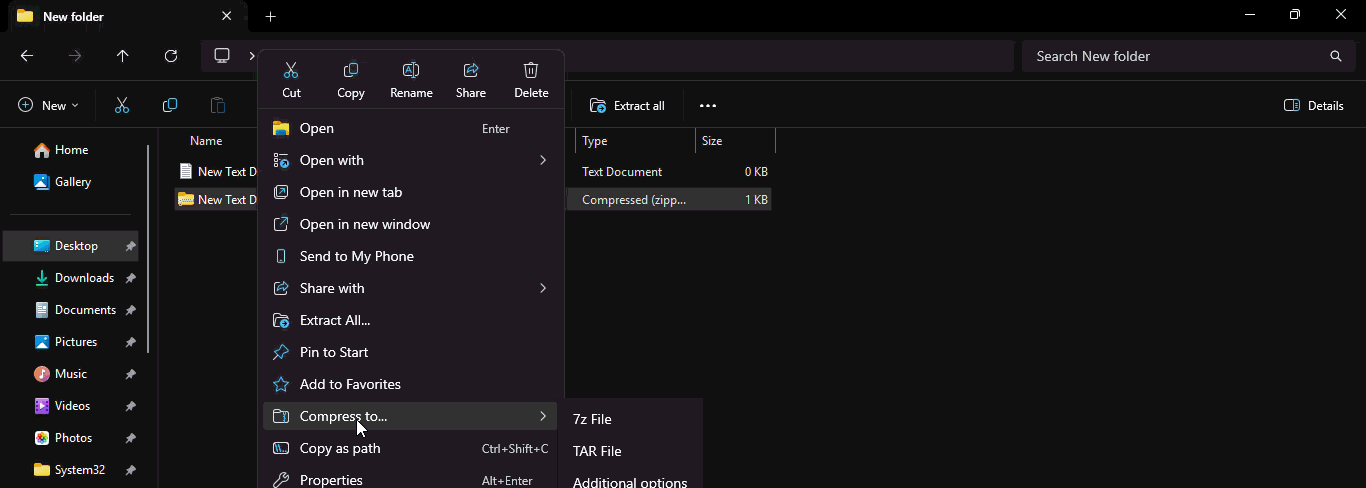Screen dimensions: 1366x488
Task: Expand the New button dropdown
Action: (75, 106)
